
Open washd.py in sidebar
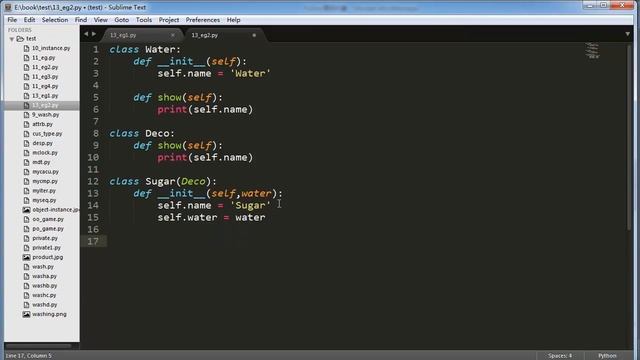44,305
